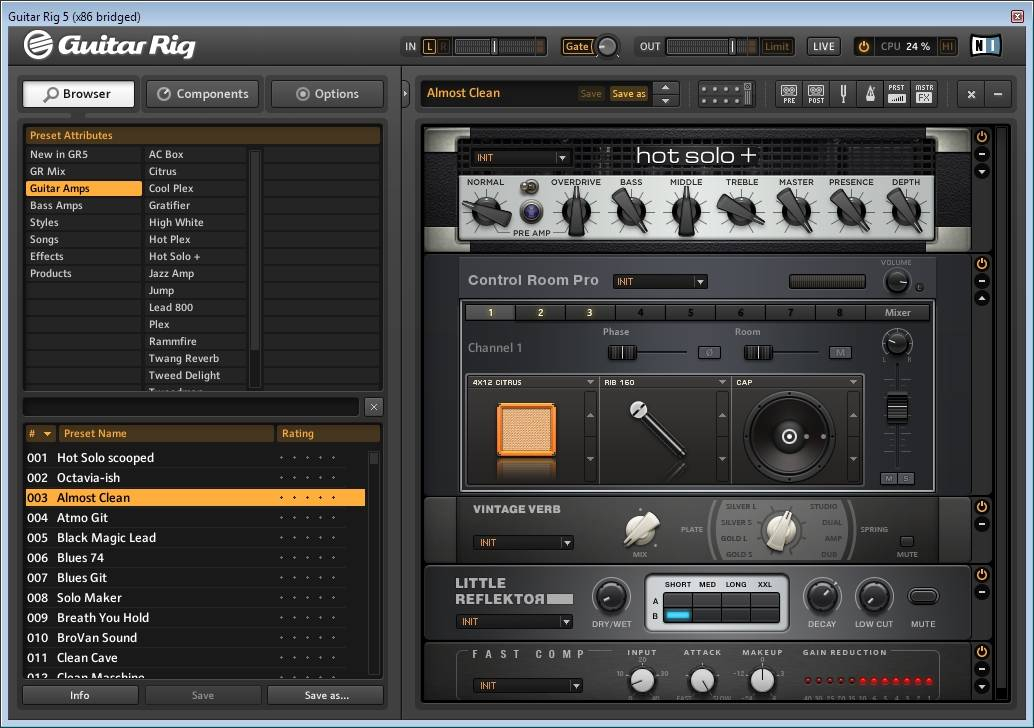Click the LIVE view button
The height and width of the screenshot is (728, 1034).
tap(824, 46)
